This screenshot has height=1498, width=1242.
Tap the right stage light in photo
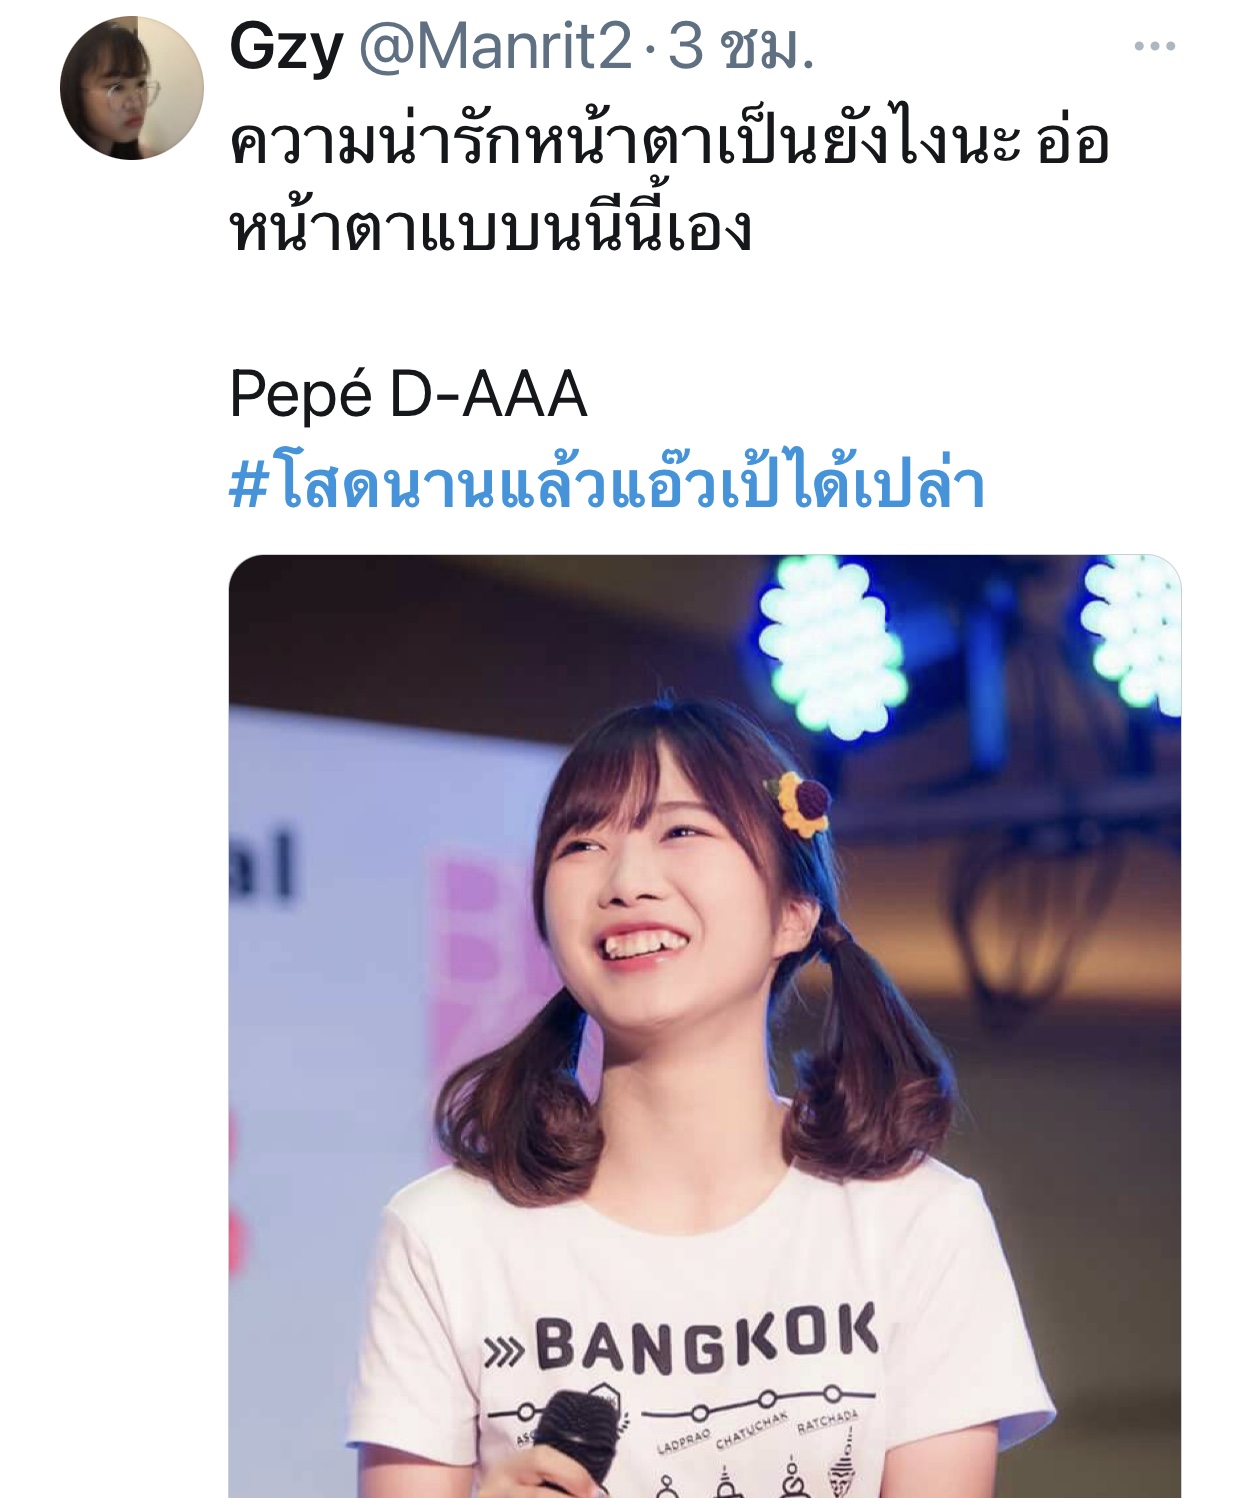point(1133,632)
